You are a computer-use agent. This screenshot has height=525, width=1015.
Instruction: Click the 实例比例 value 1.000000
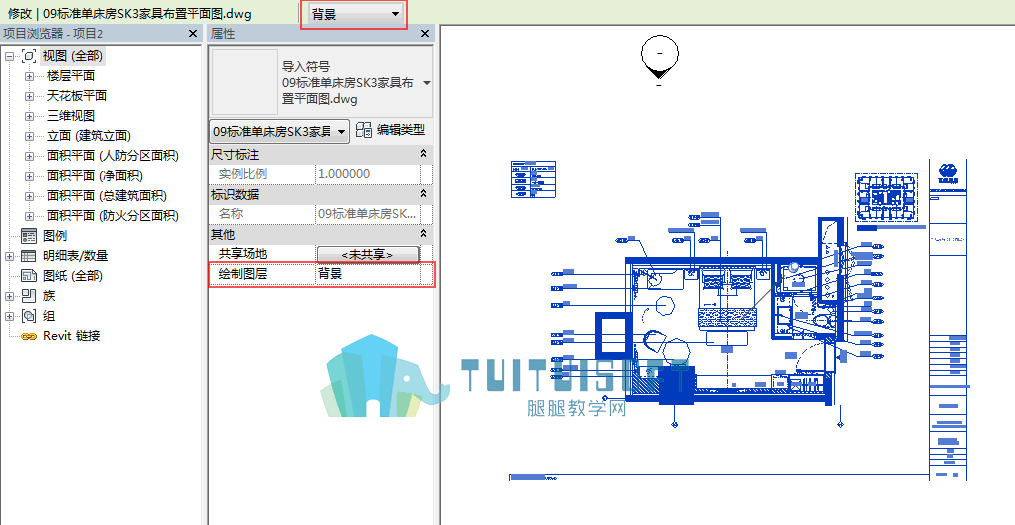(x=368, y=174)
